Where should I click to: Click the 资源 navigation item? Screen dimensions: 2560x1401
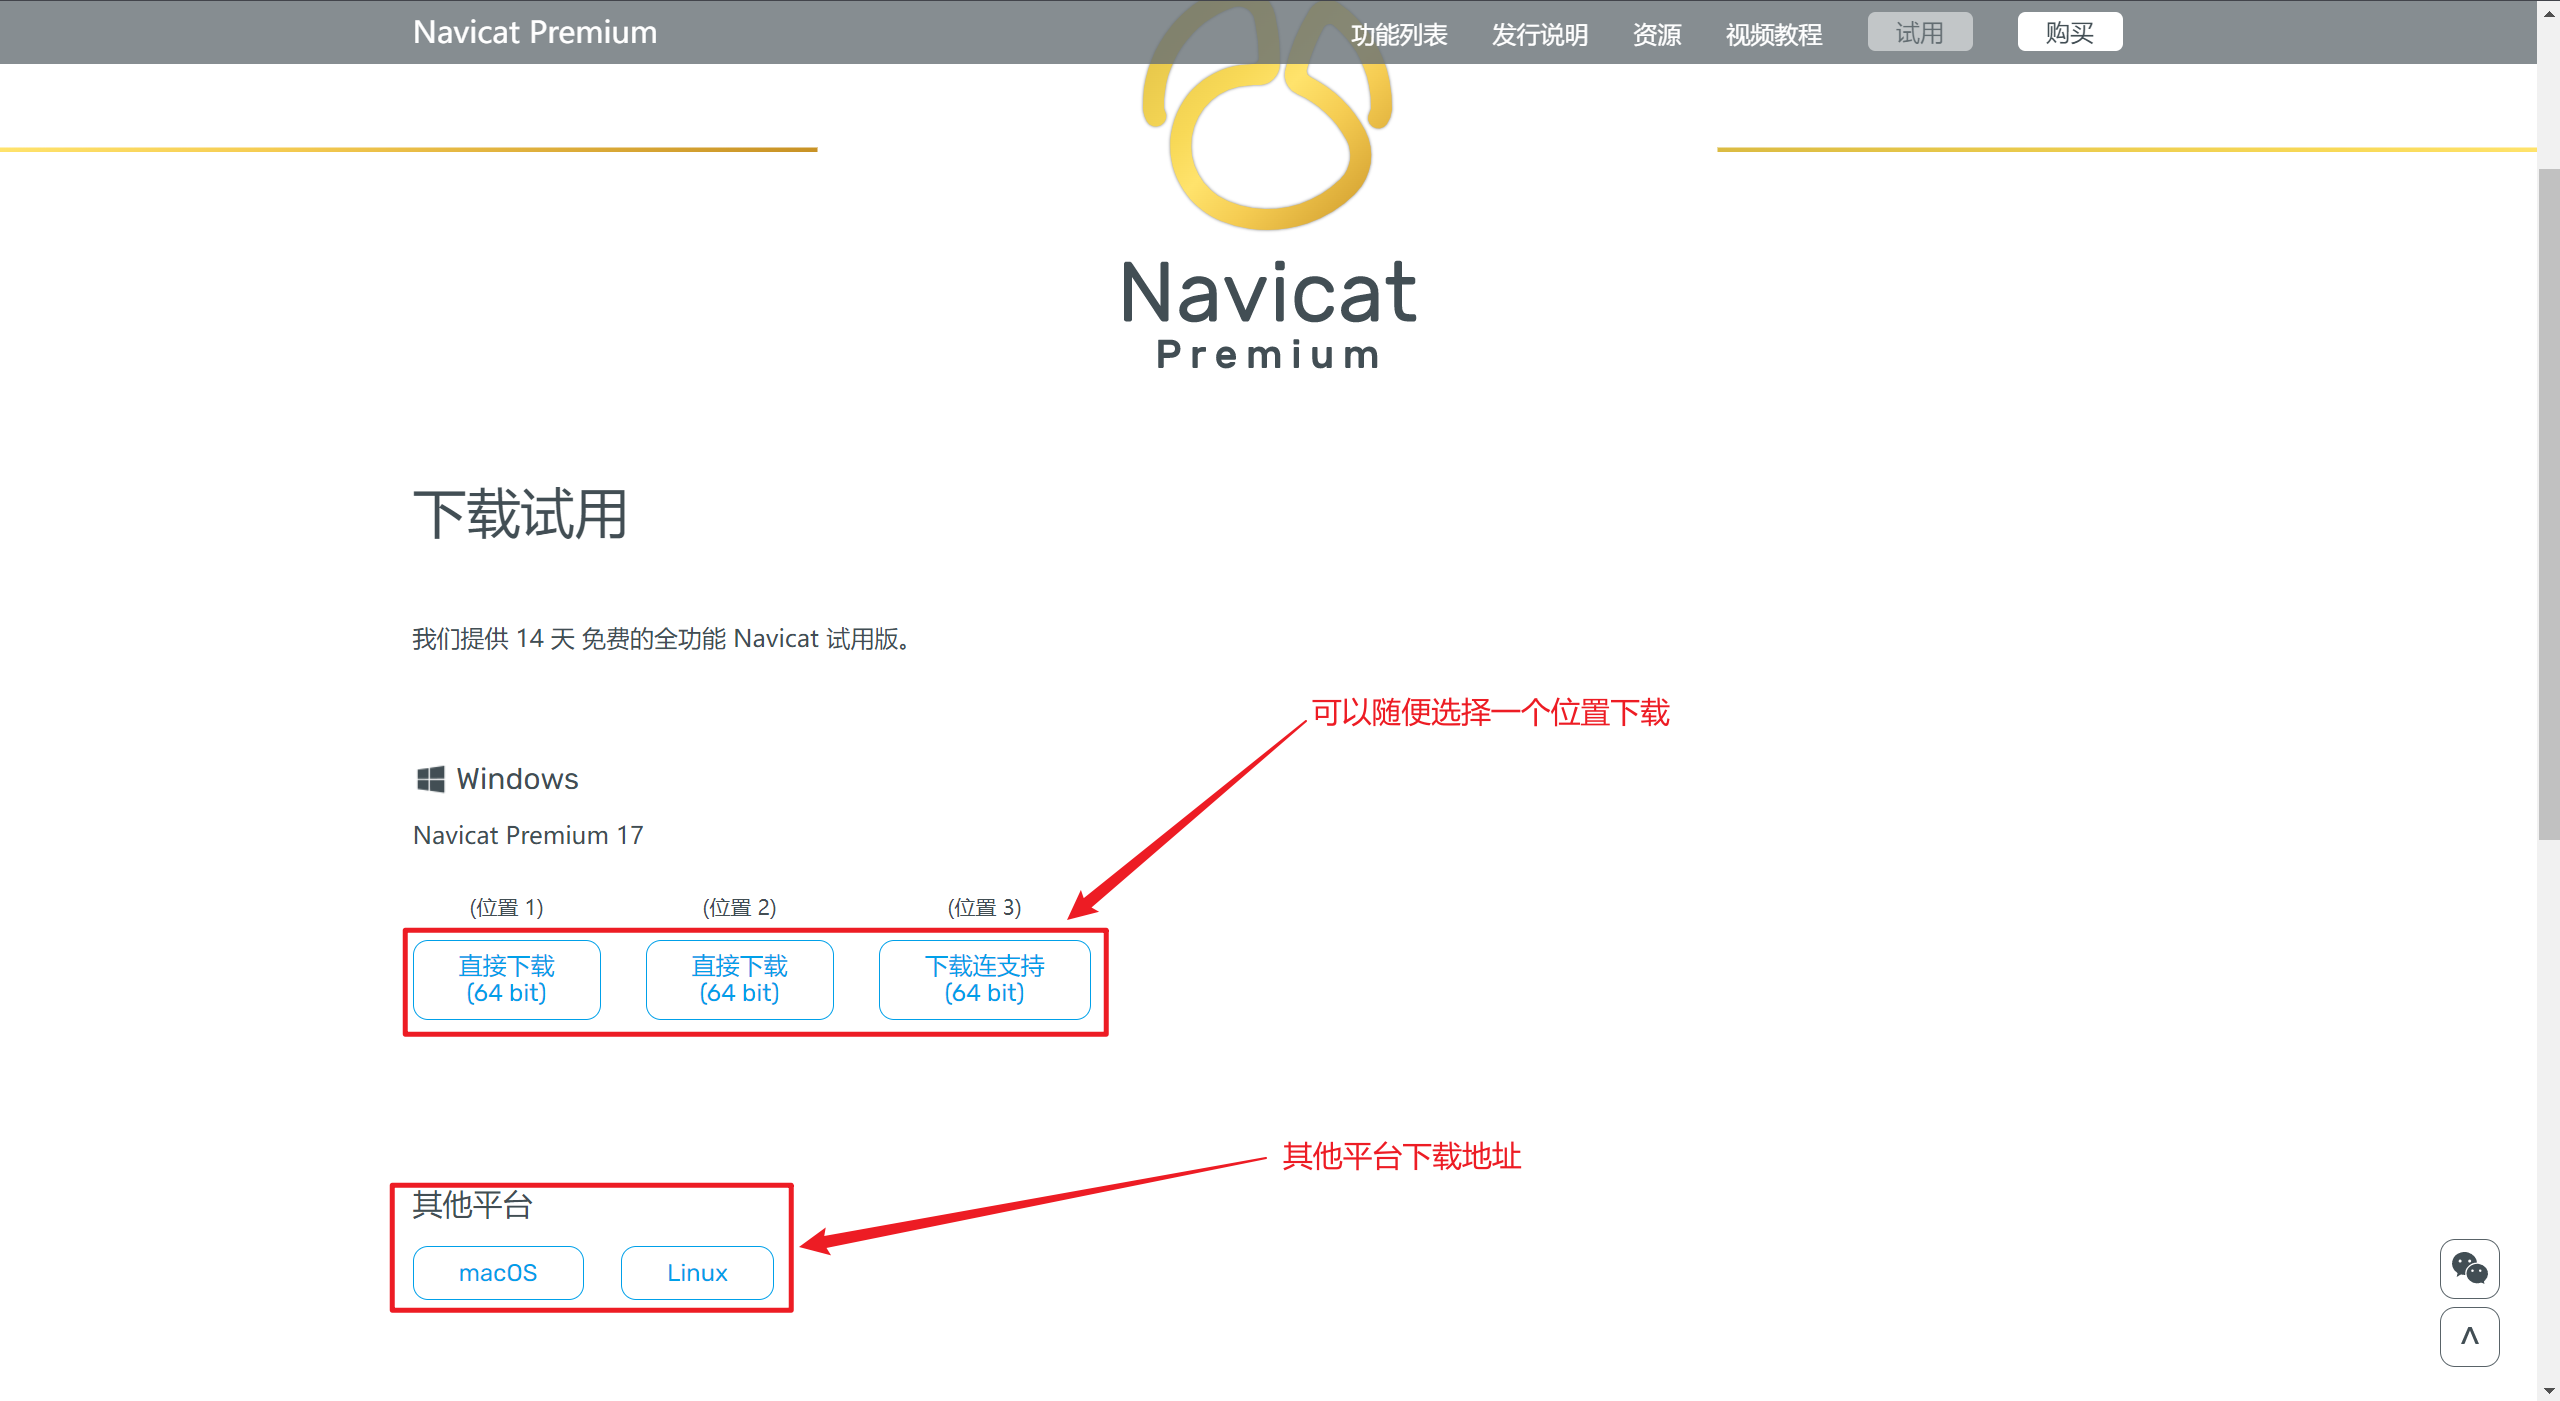click(1656, 34)
